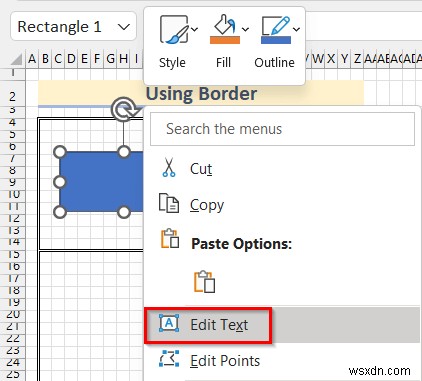
Task: Click the rotation handle above the rectangle
Action: pos(124,109)
